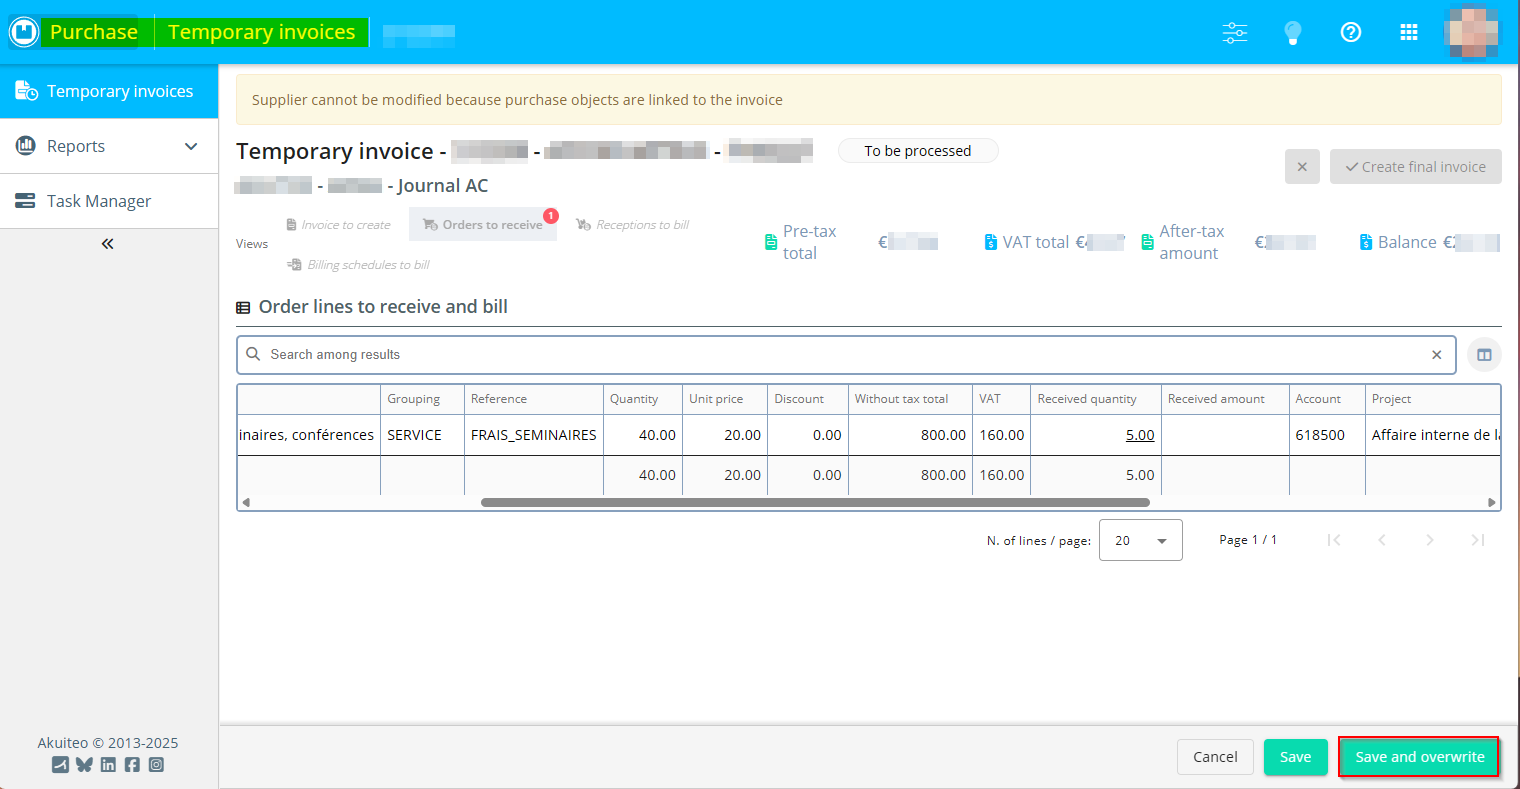Image resolution: width=1520 pixels, height=789 pixels.
Task: Open the help question mark icon
Action: tap(1351, 32)
